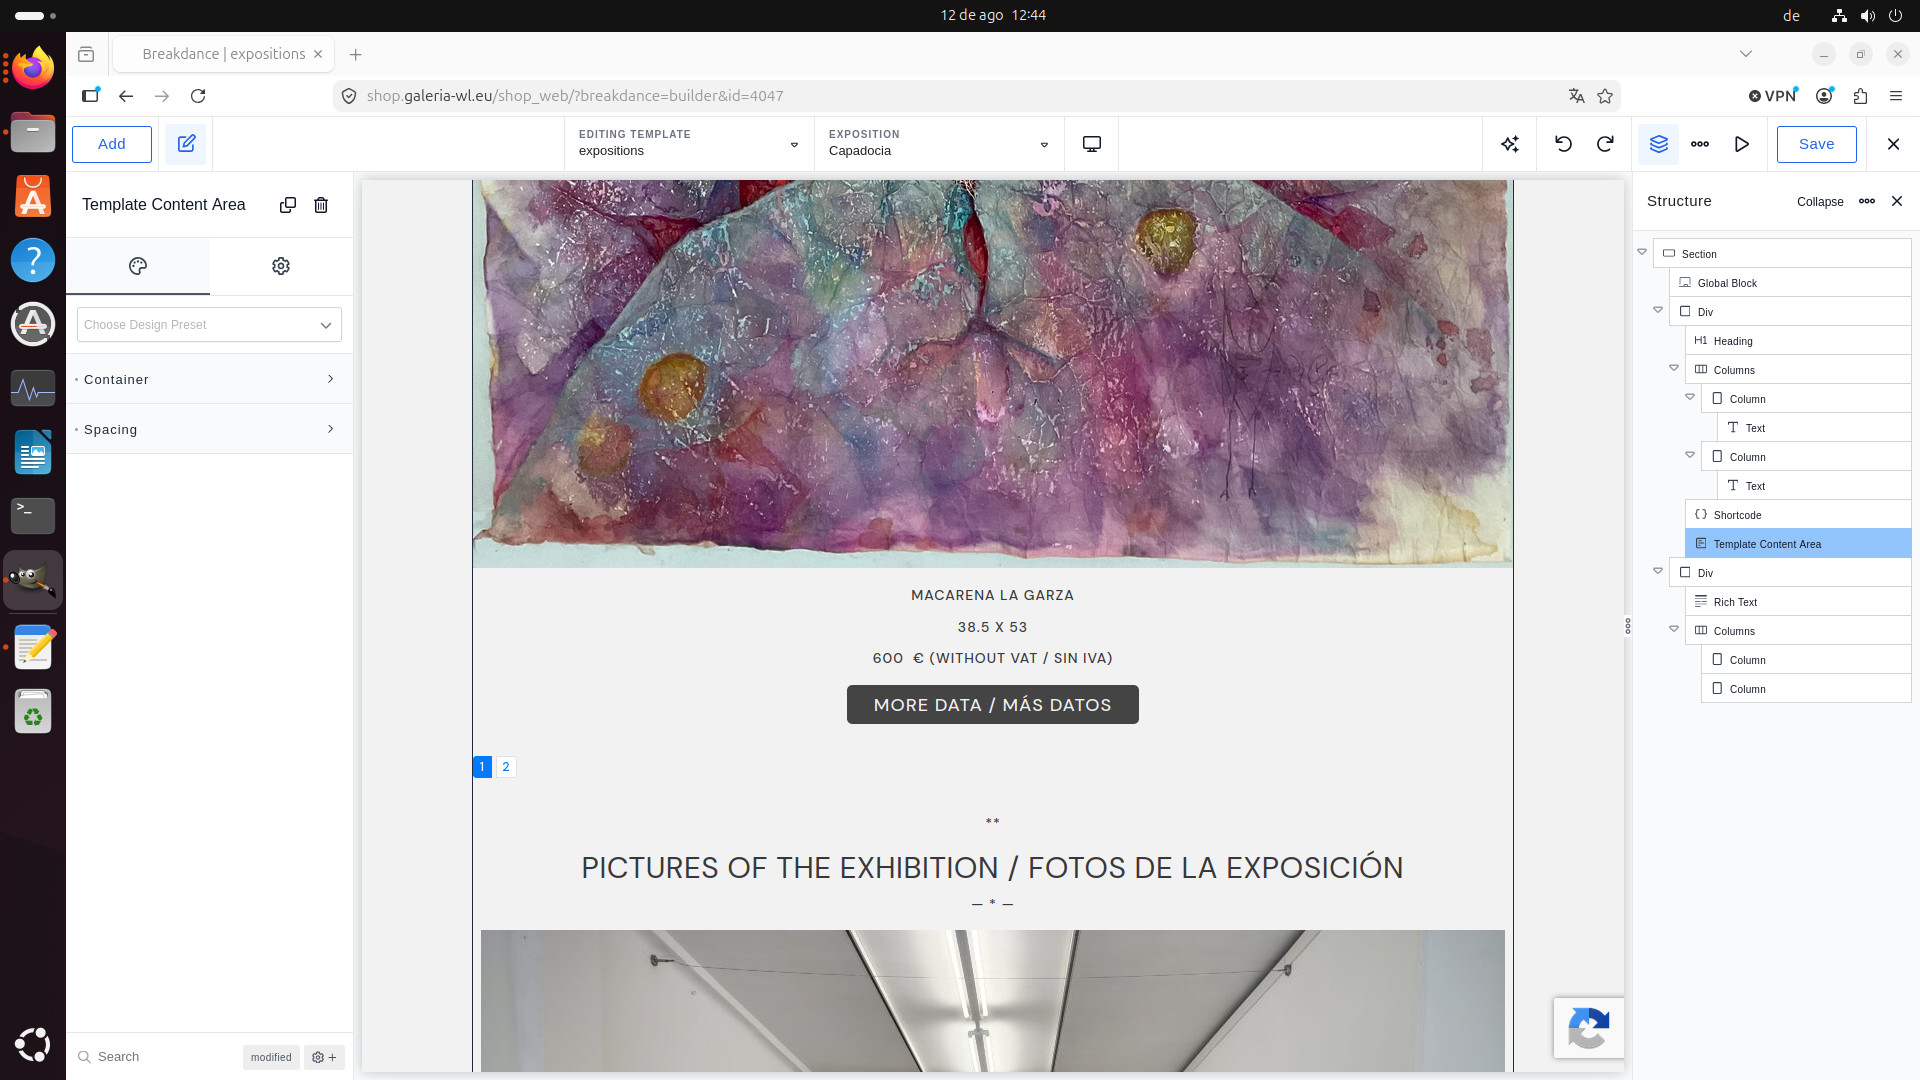Image resolution: width=1920 pixels, height=1080 pixels.
Task: Click the address bar URL field
Action: pos(960,96)
